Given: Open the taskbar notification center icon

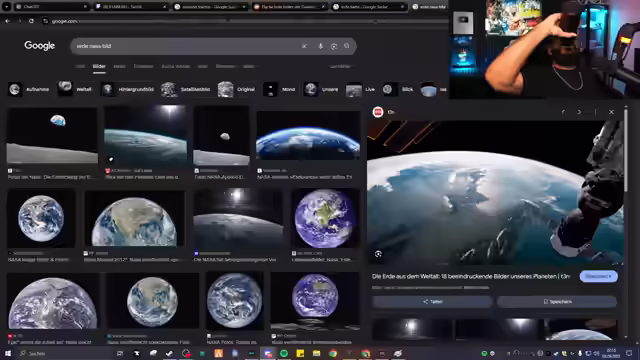Looking at the screenshot, I should click(x=629, y=353).
